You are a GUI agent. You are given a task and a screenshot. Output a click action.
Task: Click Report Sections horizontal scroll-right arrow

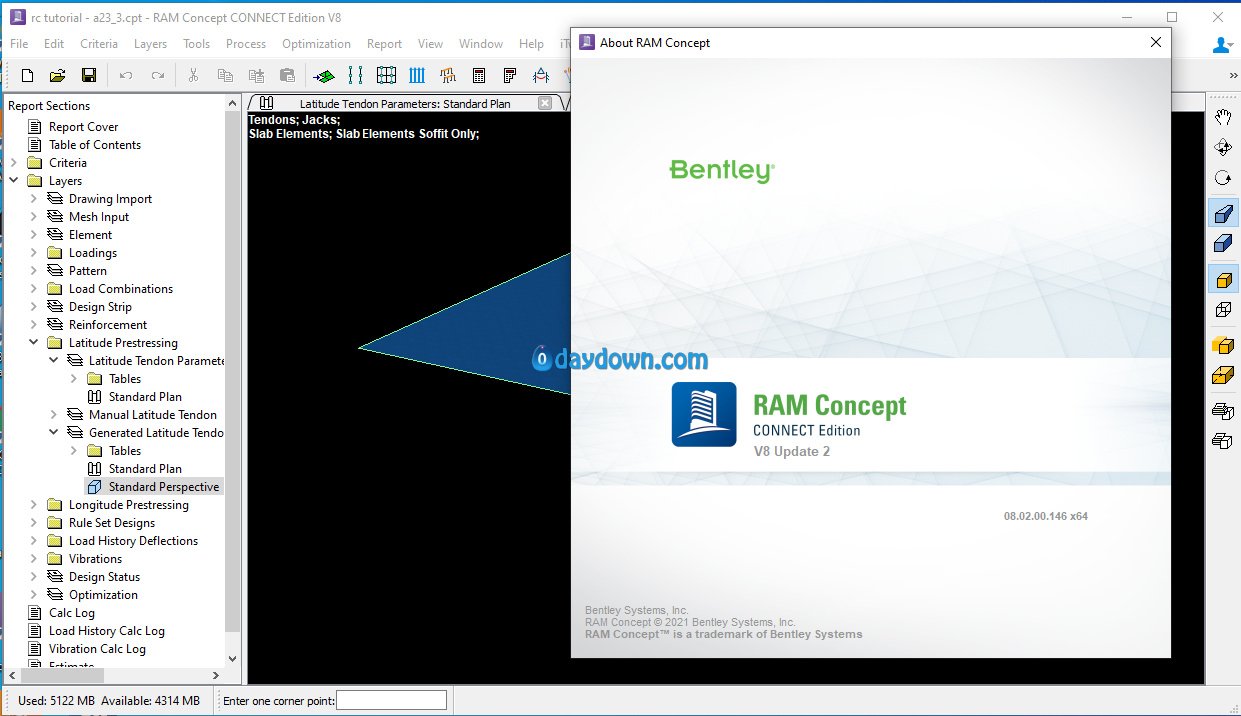216,676
